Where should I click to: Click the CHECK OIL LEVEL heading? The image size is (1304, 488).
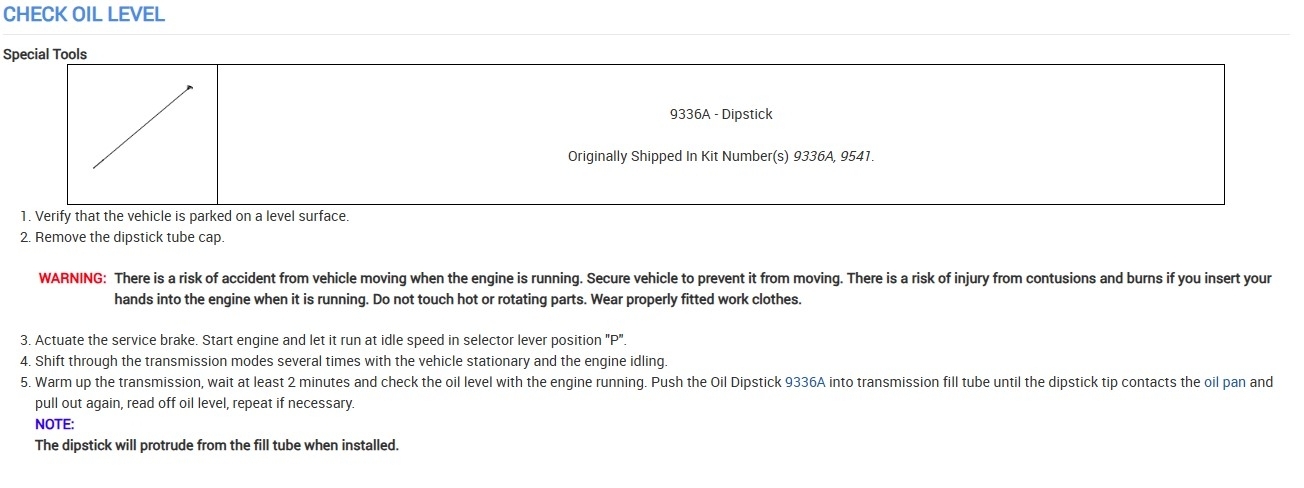(84, 15)
